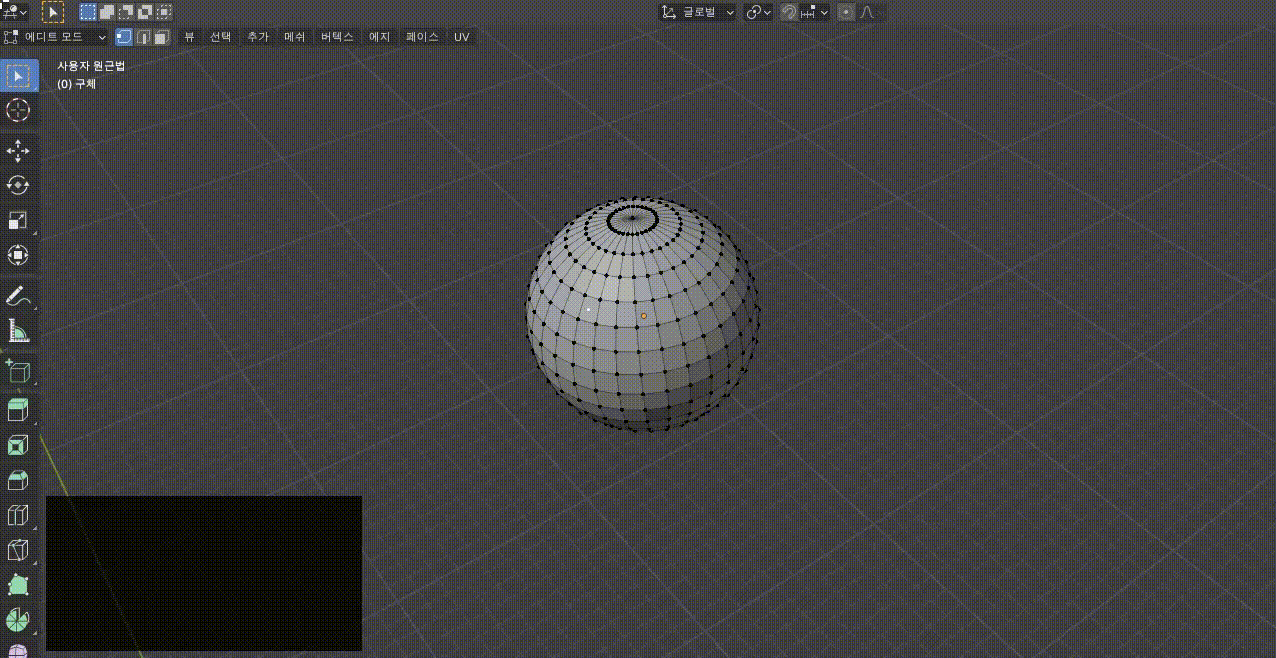Activate the Move tool

tap(18, 152)
